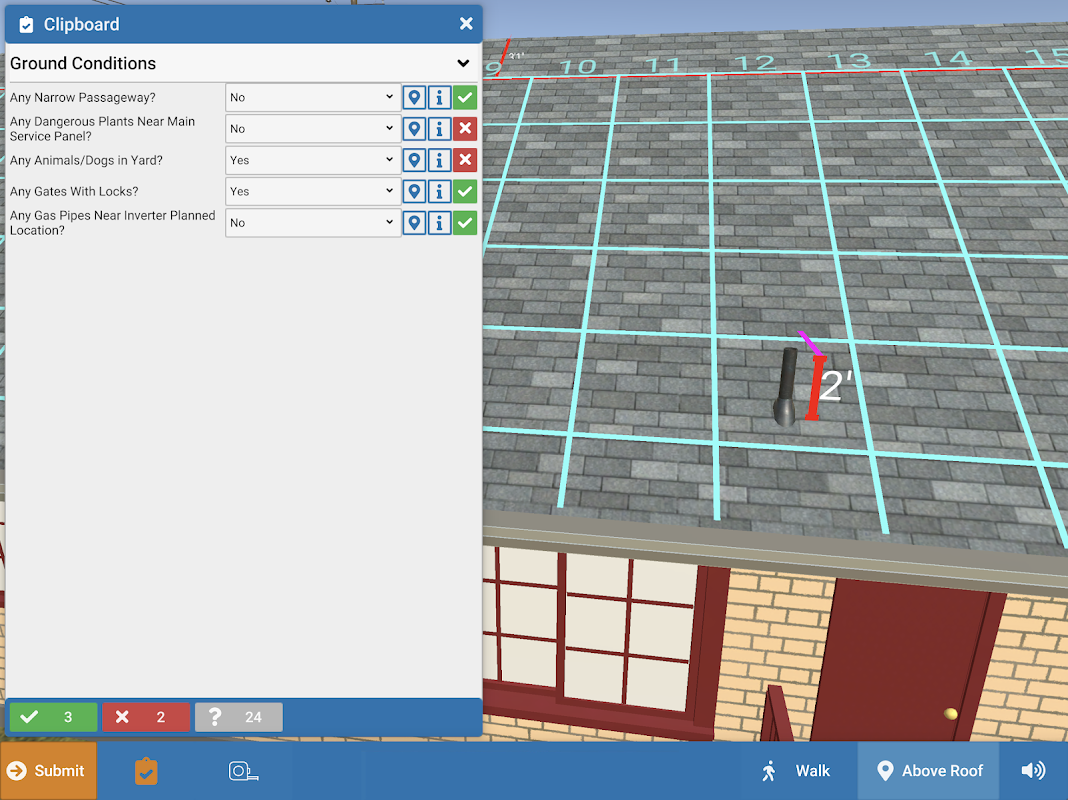
Task: Open the orange clipboard icon in bottom toolbar
Action: tap(146, 771)
